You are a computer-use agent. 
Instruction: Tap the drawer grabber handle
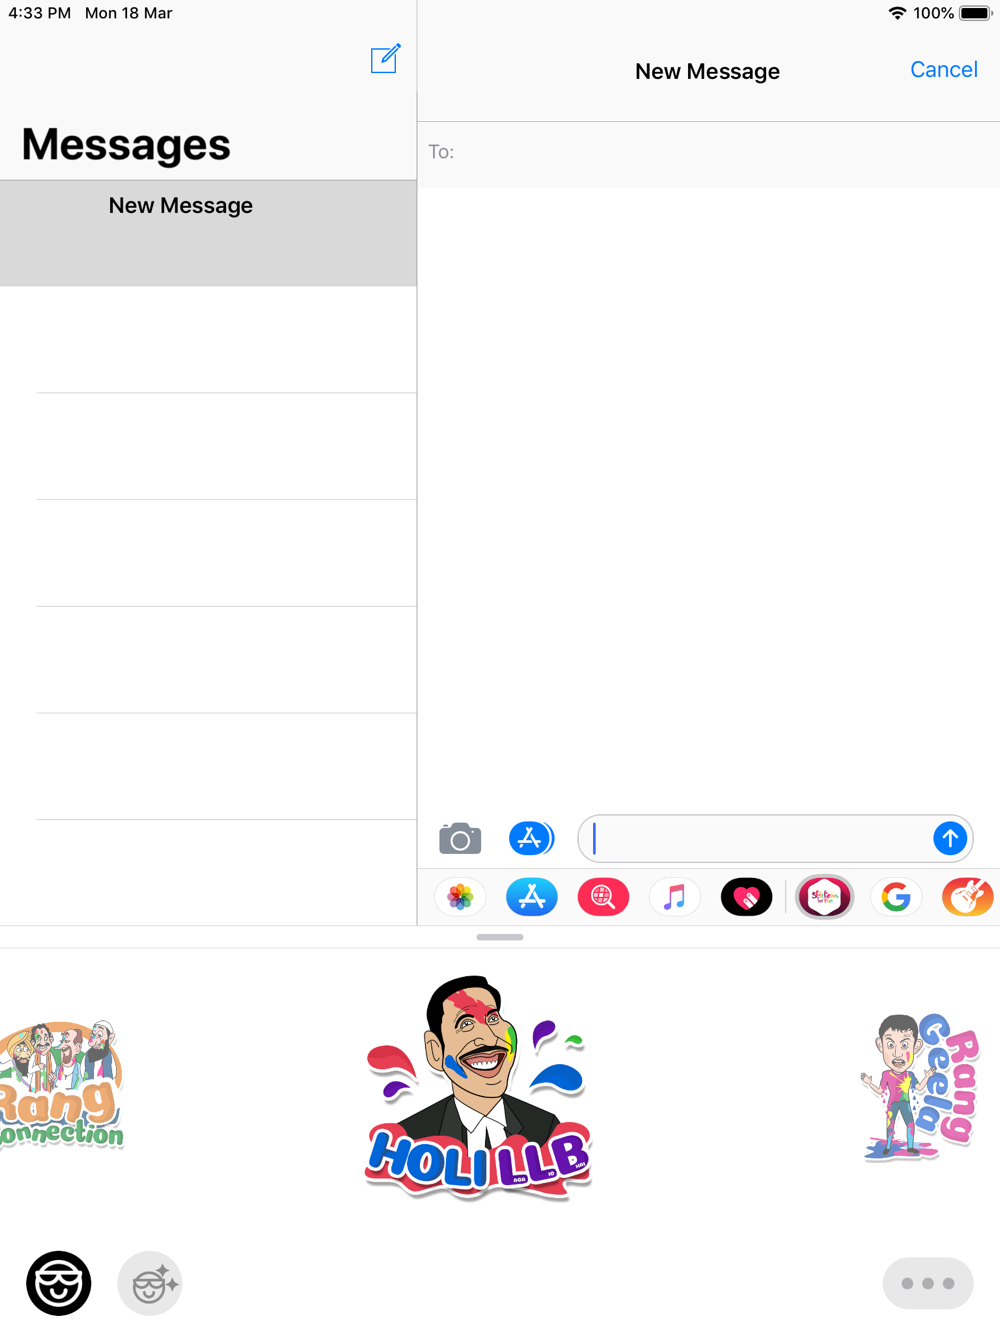500,937
